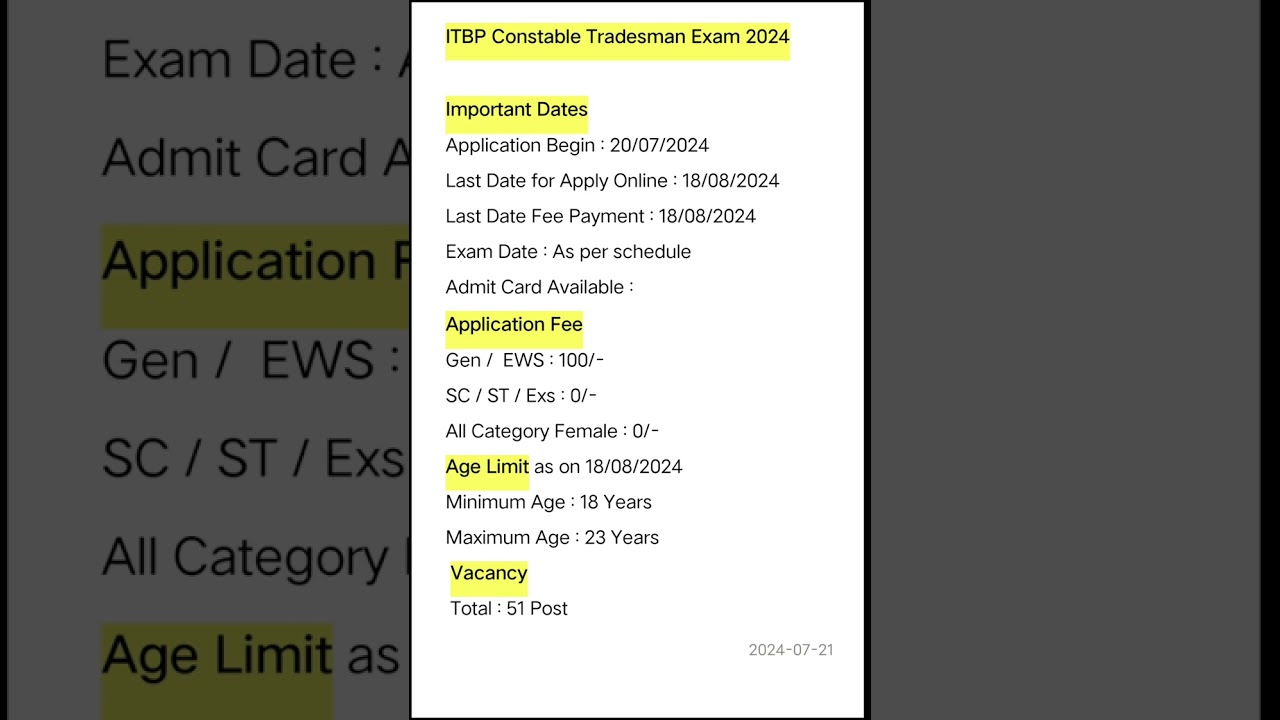
Task: Click the title 'ITBP Constable Tradesman Exam 2024'
Action: click(617, 37)
